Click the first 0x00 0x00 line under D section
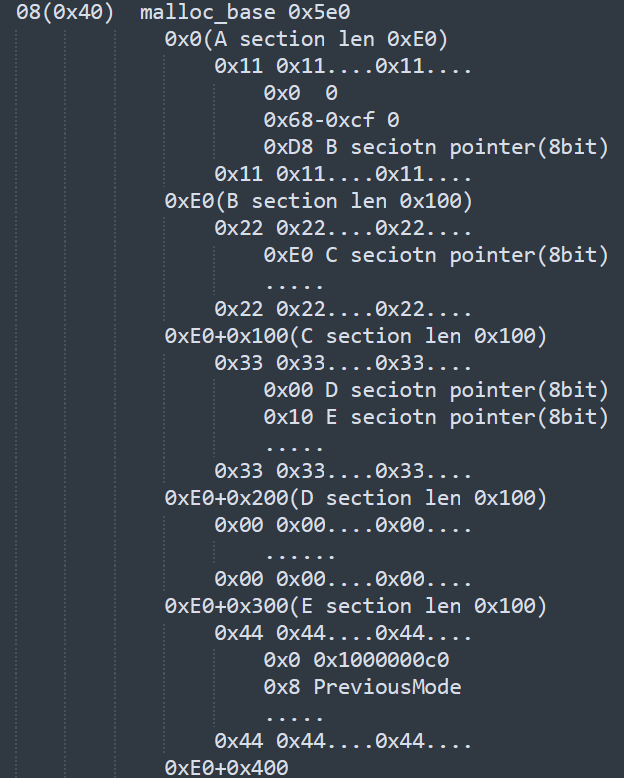This screenshot has width=624, height=778. 342,525
